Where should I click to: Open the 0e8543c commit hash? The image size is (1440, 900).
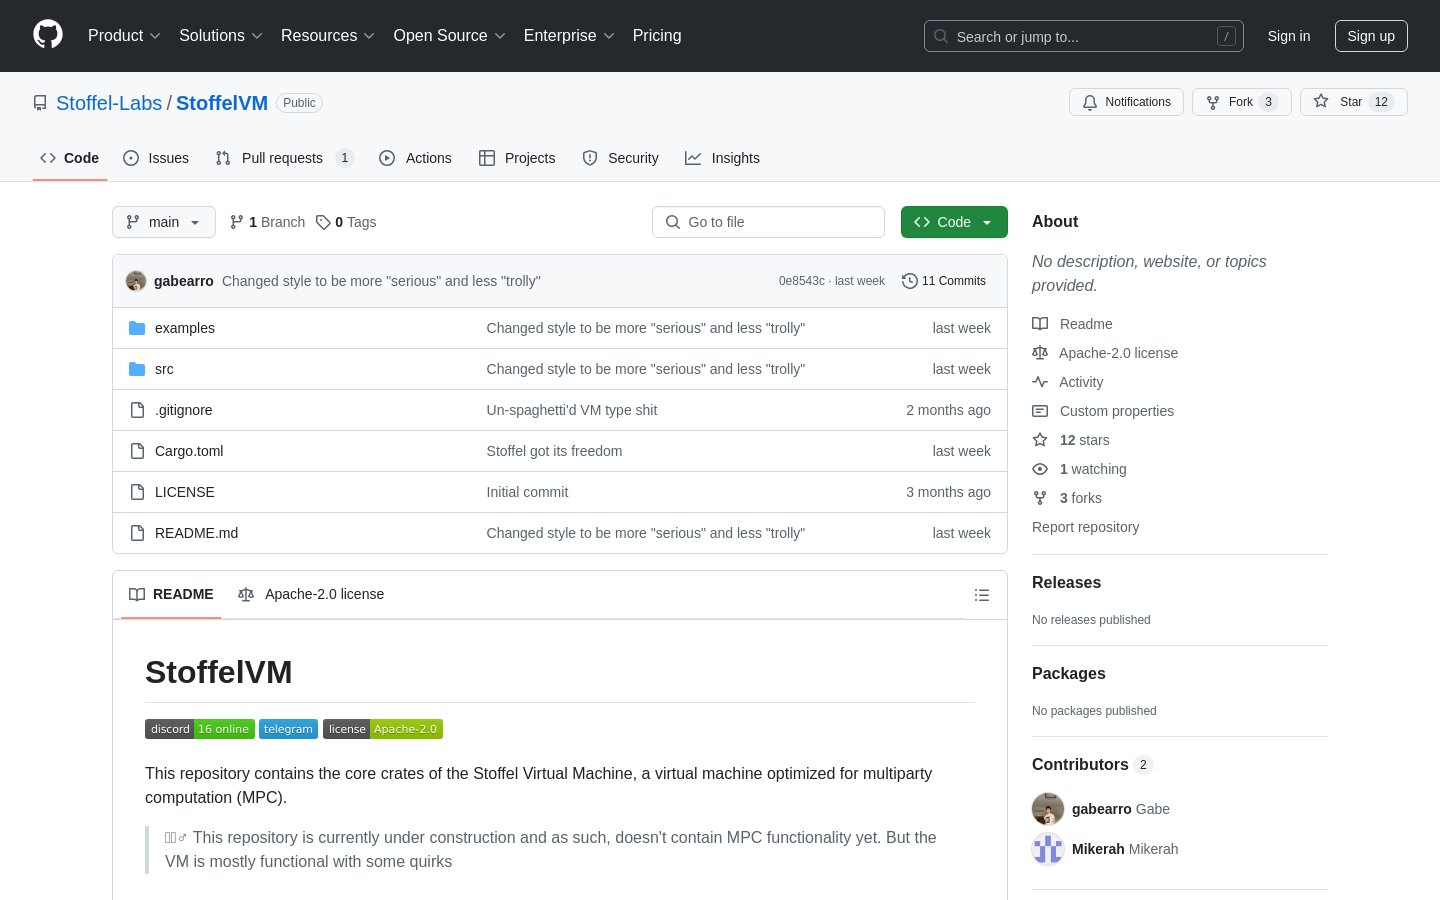pos(802,281)
